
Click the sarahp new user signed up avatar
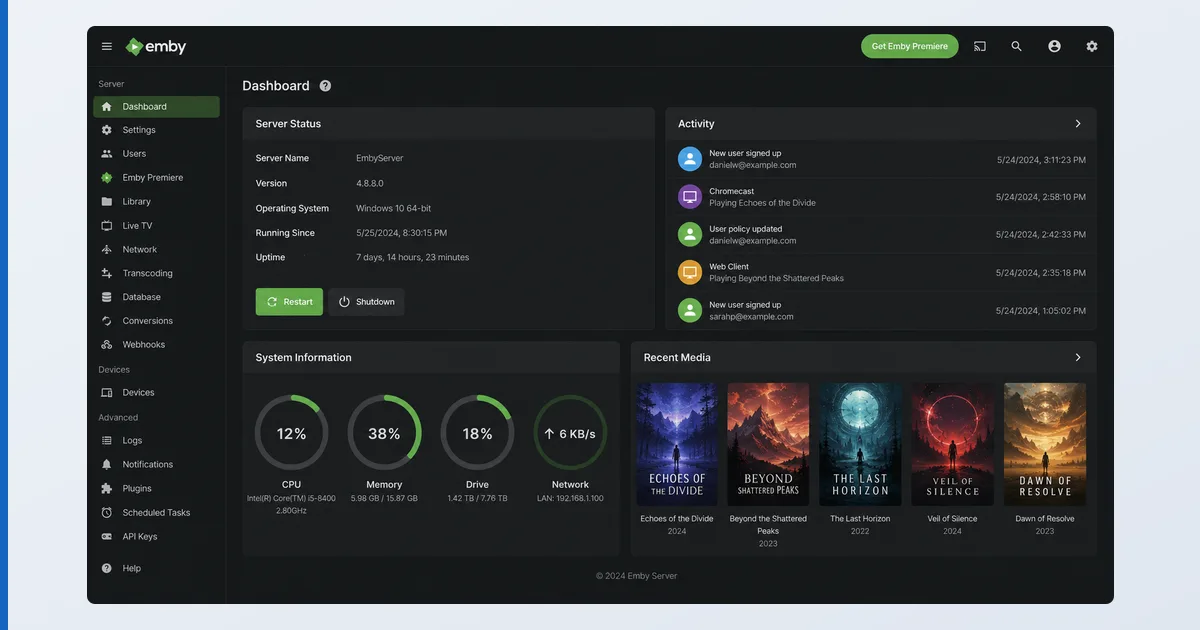click(690, 310)
